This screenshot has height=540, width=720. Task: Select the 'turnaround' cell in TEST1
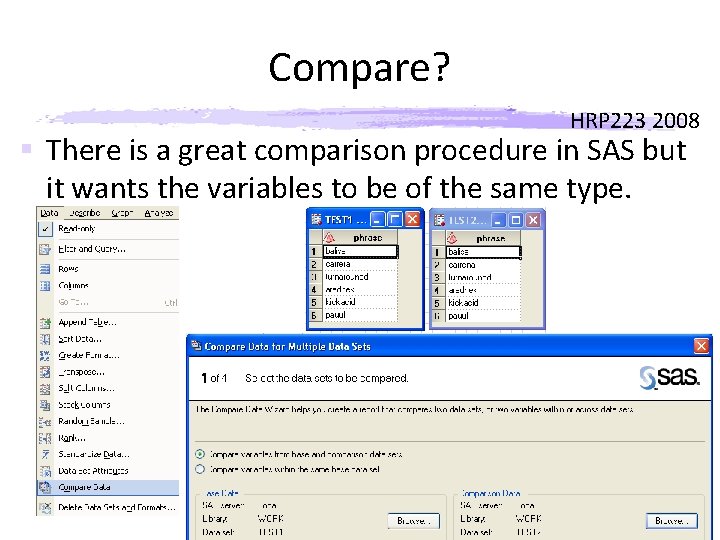click(x=360, y=277)
